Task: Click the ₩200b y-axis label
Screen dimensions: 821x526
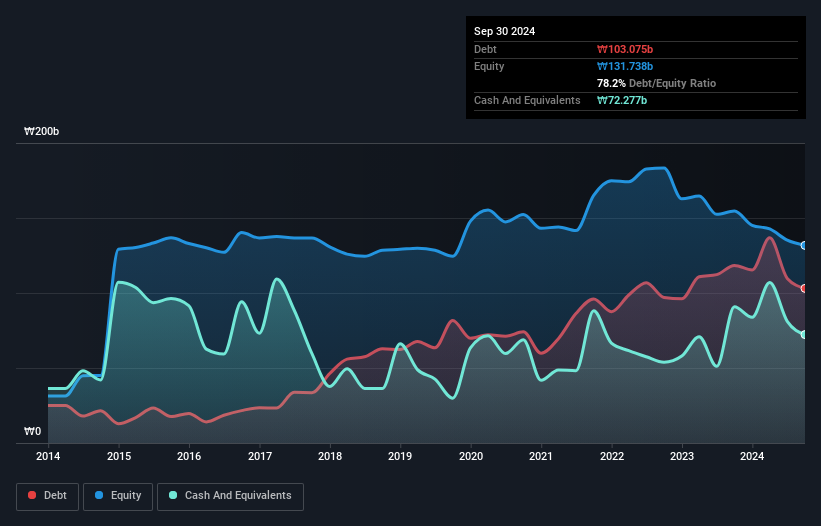Action: (42, 132)
